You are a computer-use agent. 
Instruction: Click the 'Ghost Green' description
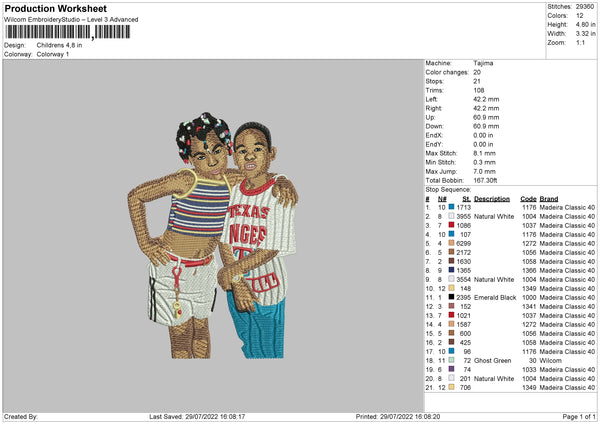click(492, 360)
